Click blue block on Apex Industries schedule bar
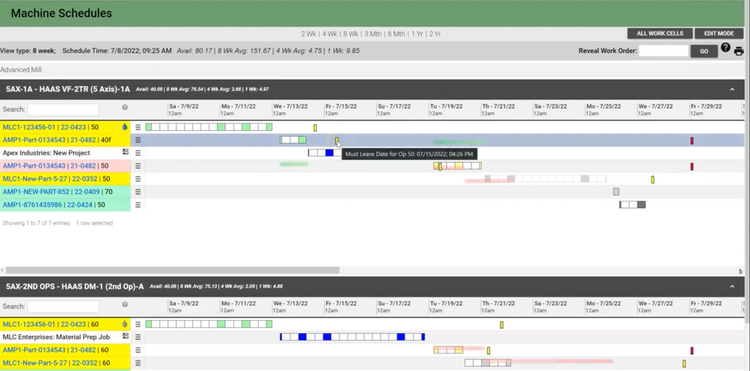The image size is (750, 371). pyautogui.click(x=329, y=153)
